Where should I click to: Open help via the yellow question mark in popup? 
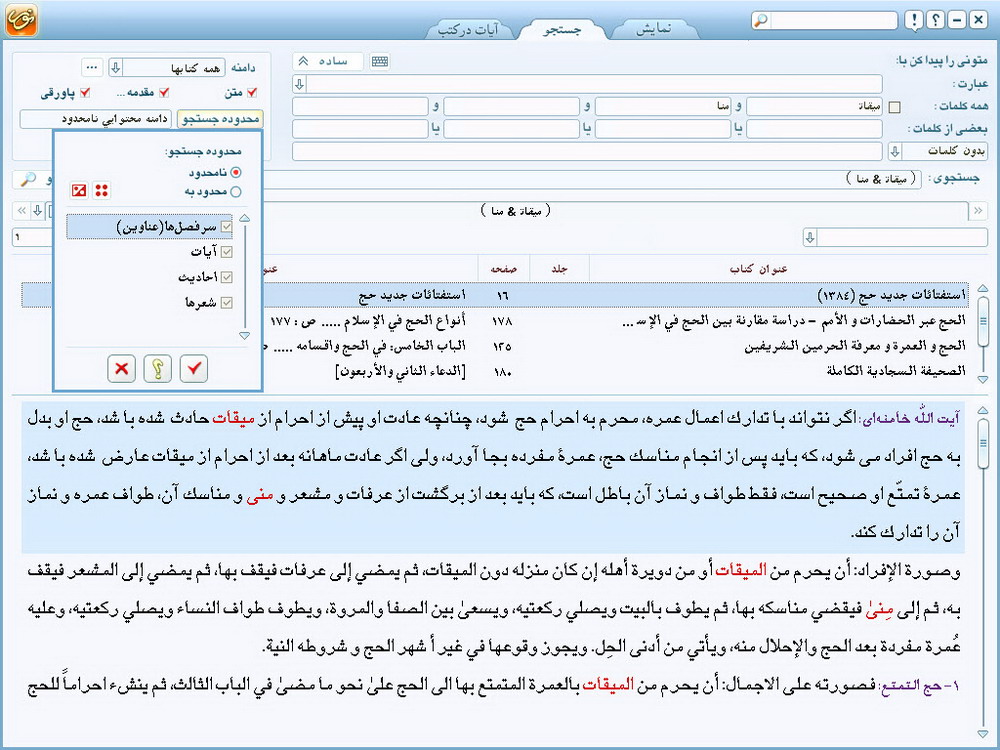158,369
